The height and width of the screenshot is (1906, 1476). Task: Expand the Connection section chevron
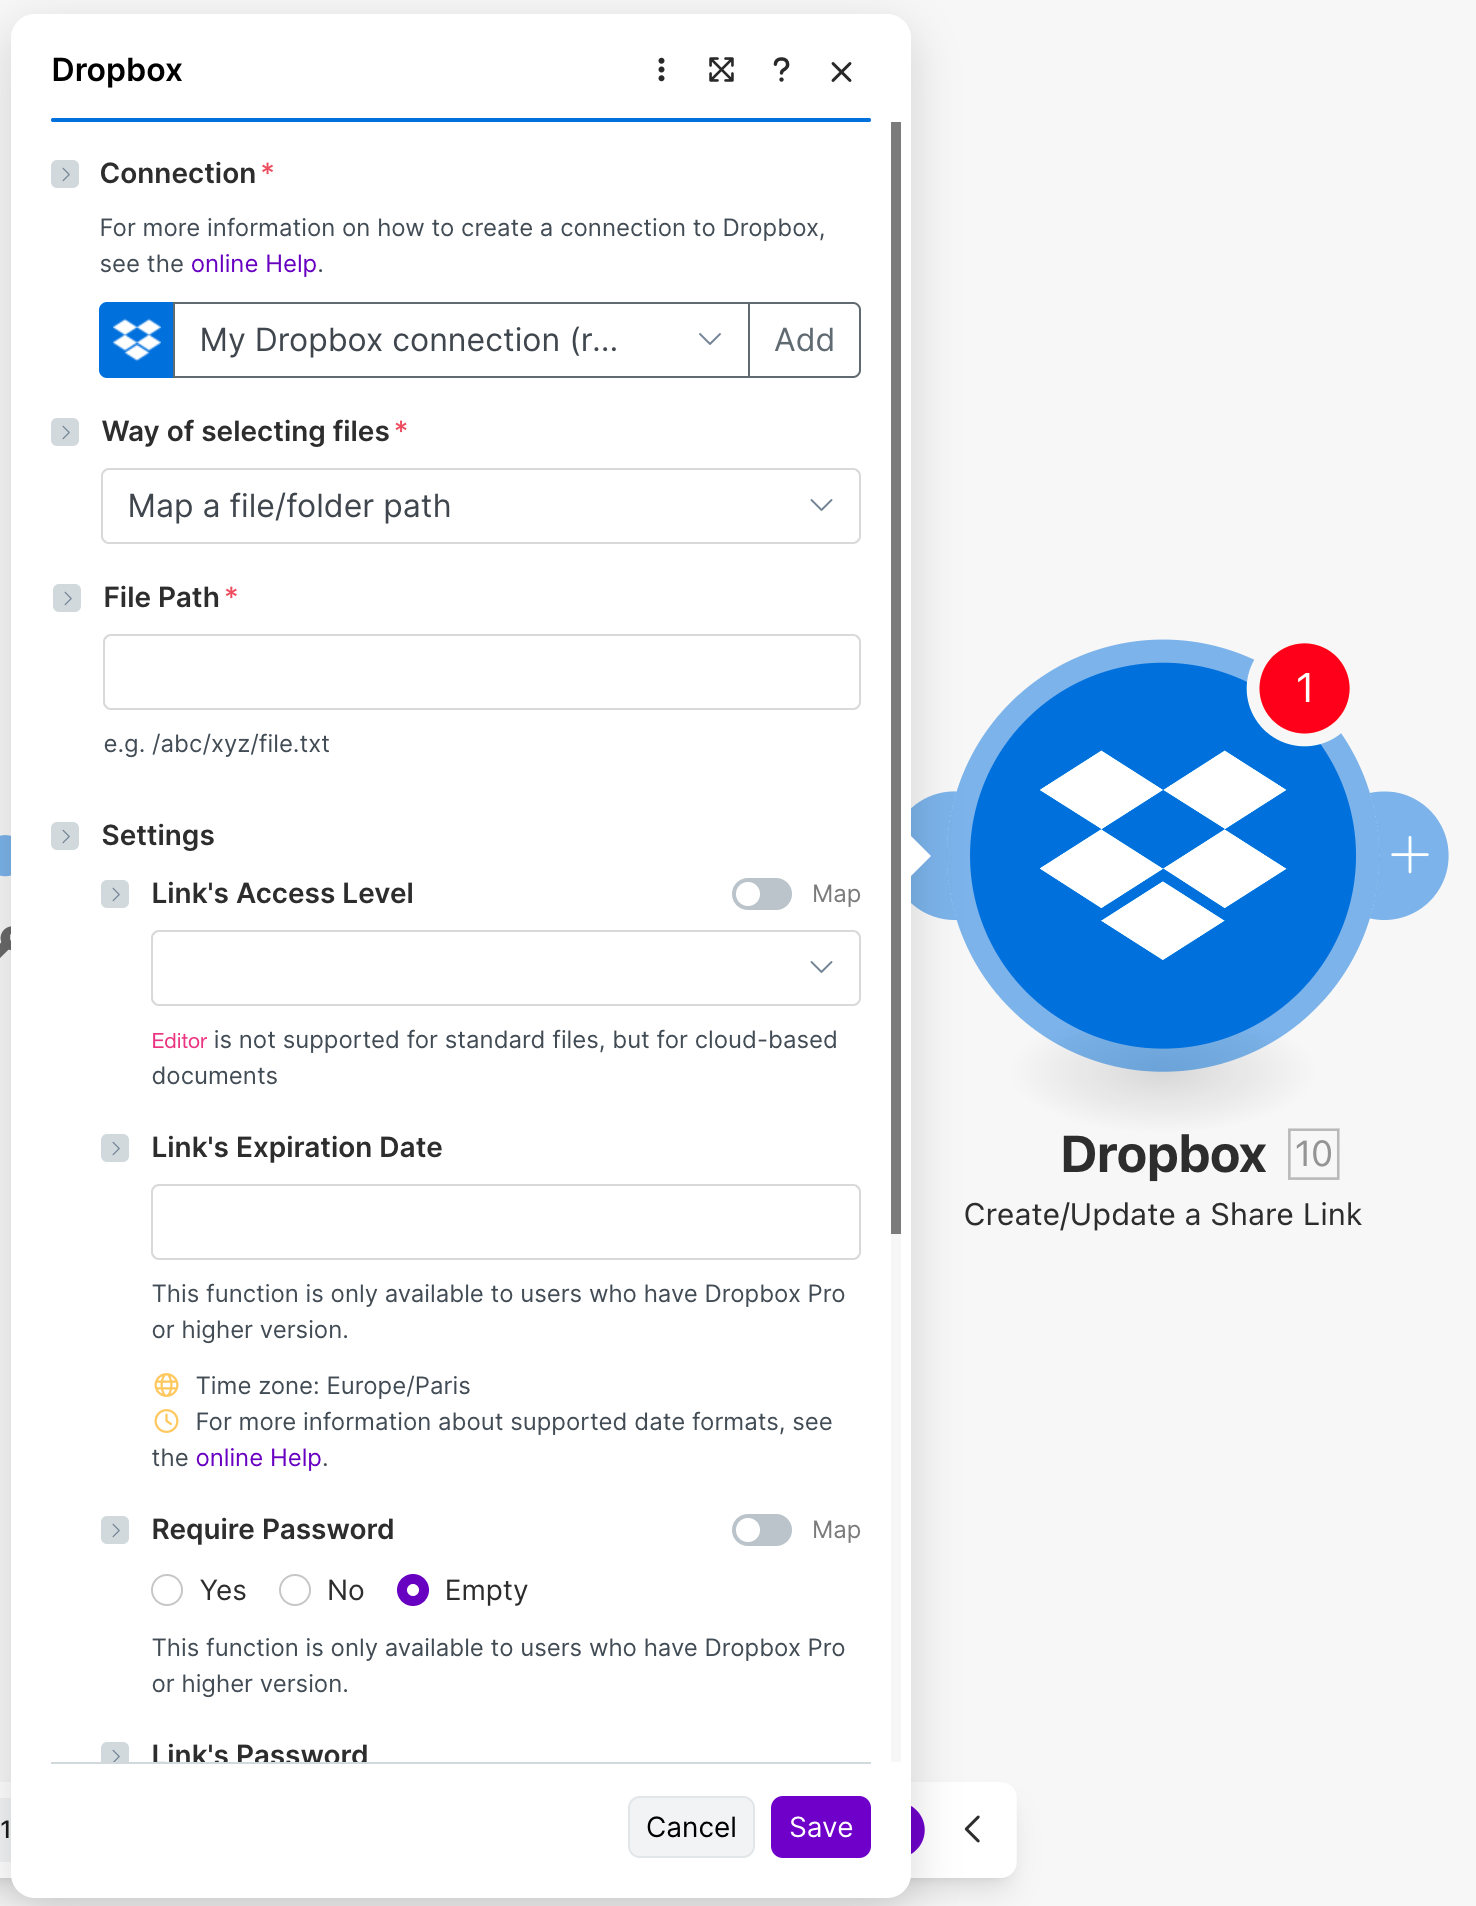(x=65, y=174)
